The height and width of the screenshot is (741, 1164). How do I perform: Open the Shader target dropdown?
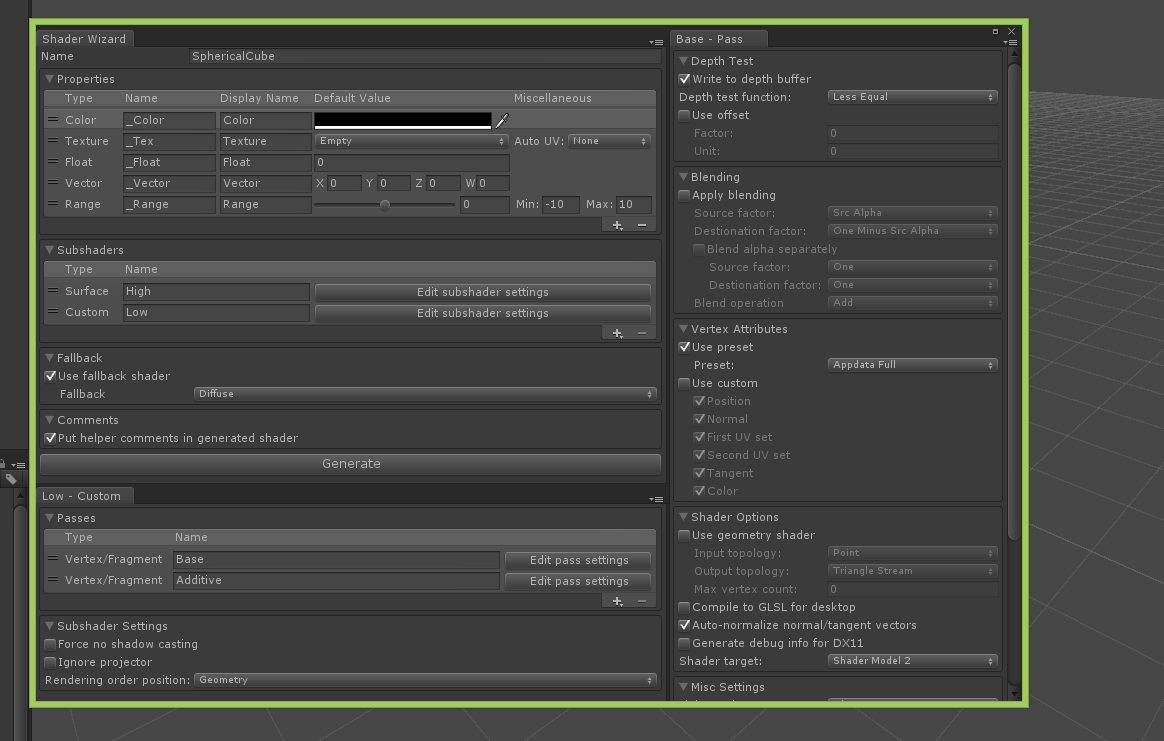point(912,661)
